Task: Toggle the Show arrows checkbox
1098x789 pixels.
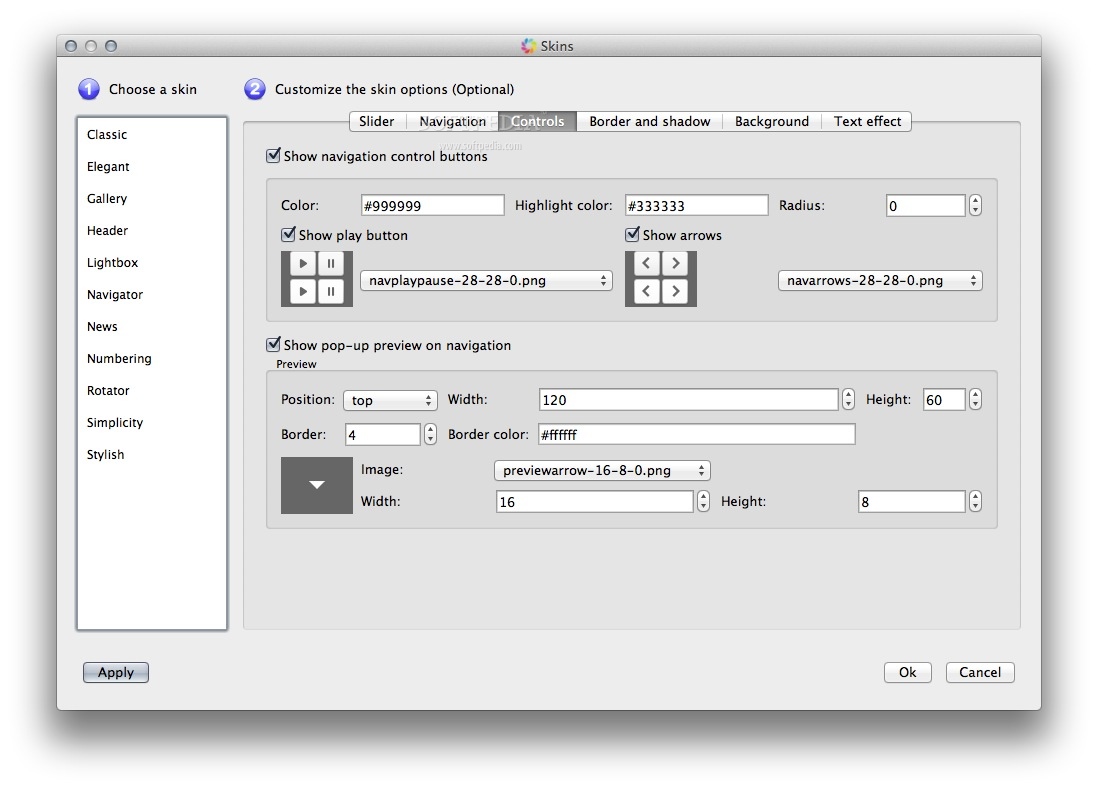Action: (632, 235)
